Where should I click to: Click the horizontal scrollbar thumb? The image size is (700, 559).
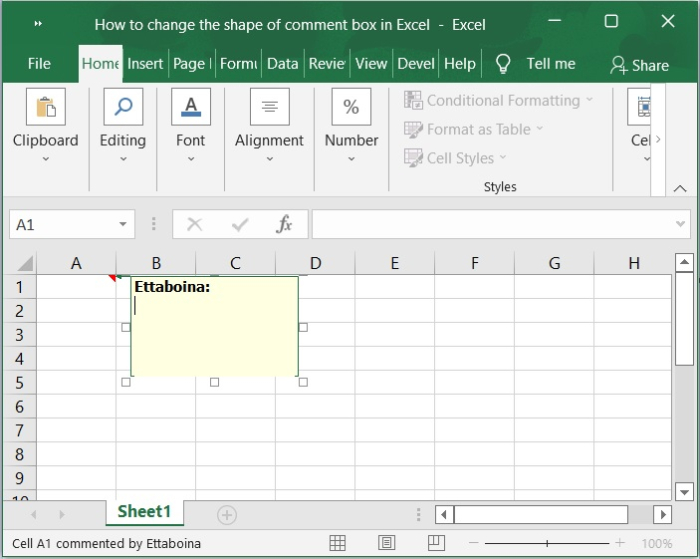pos(541,515)
